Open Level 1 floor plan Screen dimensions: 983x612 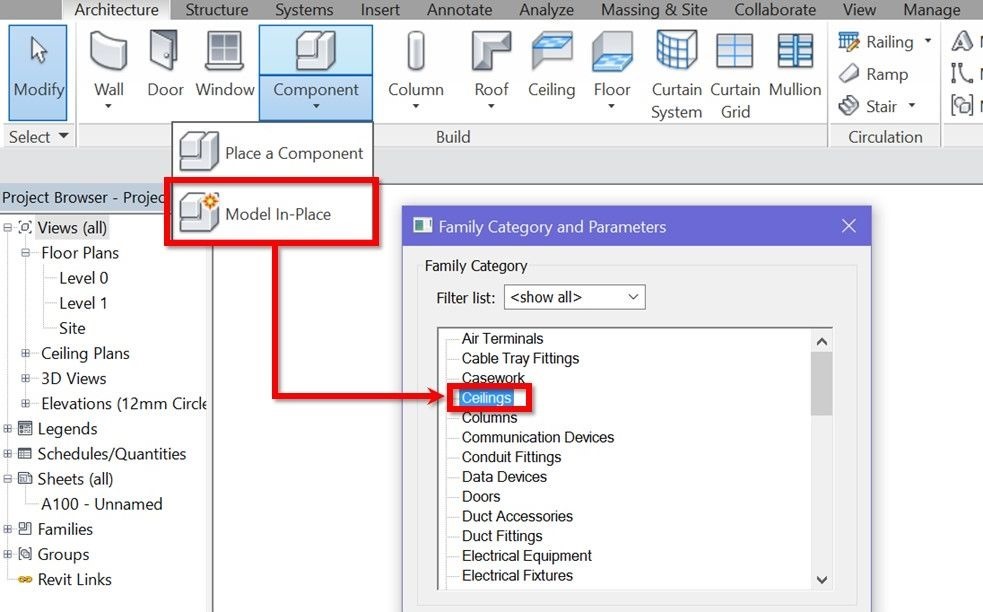pos(83,303)
